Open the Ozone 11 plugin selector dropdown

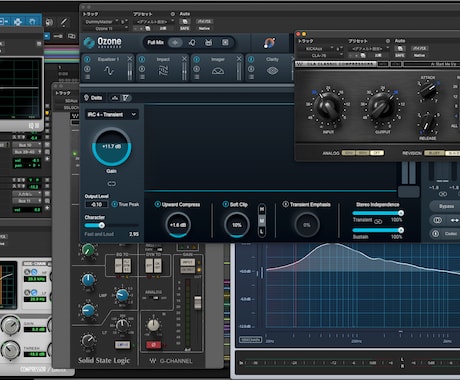tap(105, 29)
